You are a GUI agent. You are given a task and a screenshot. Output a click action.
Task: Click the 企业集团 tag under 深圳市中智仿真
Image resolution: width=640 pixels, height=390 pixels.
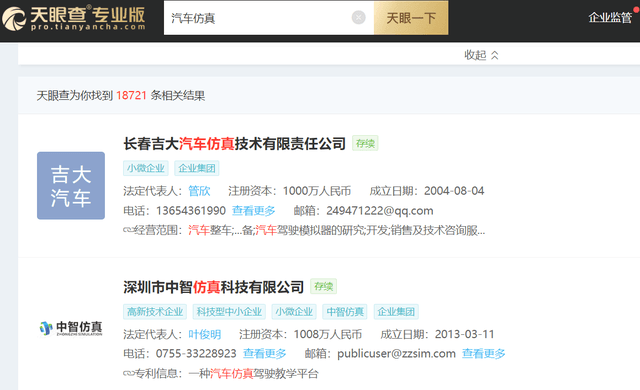pyautogui.click(x=396, y=312)
